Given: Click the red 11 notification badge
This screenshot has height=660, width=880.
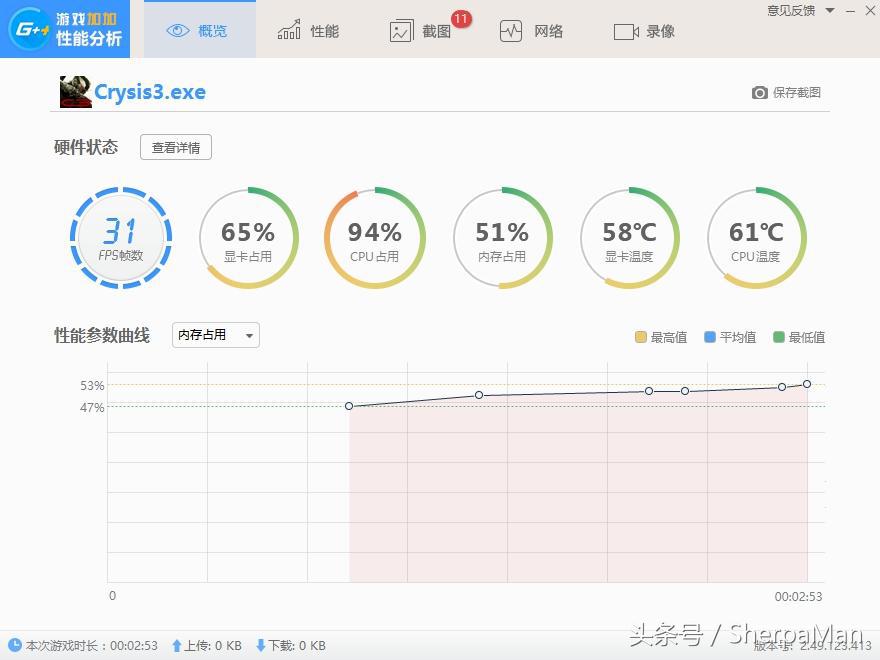Looking at the screenshot, I should click(461, 19).
